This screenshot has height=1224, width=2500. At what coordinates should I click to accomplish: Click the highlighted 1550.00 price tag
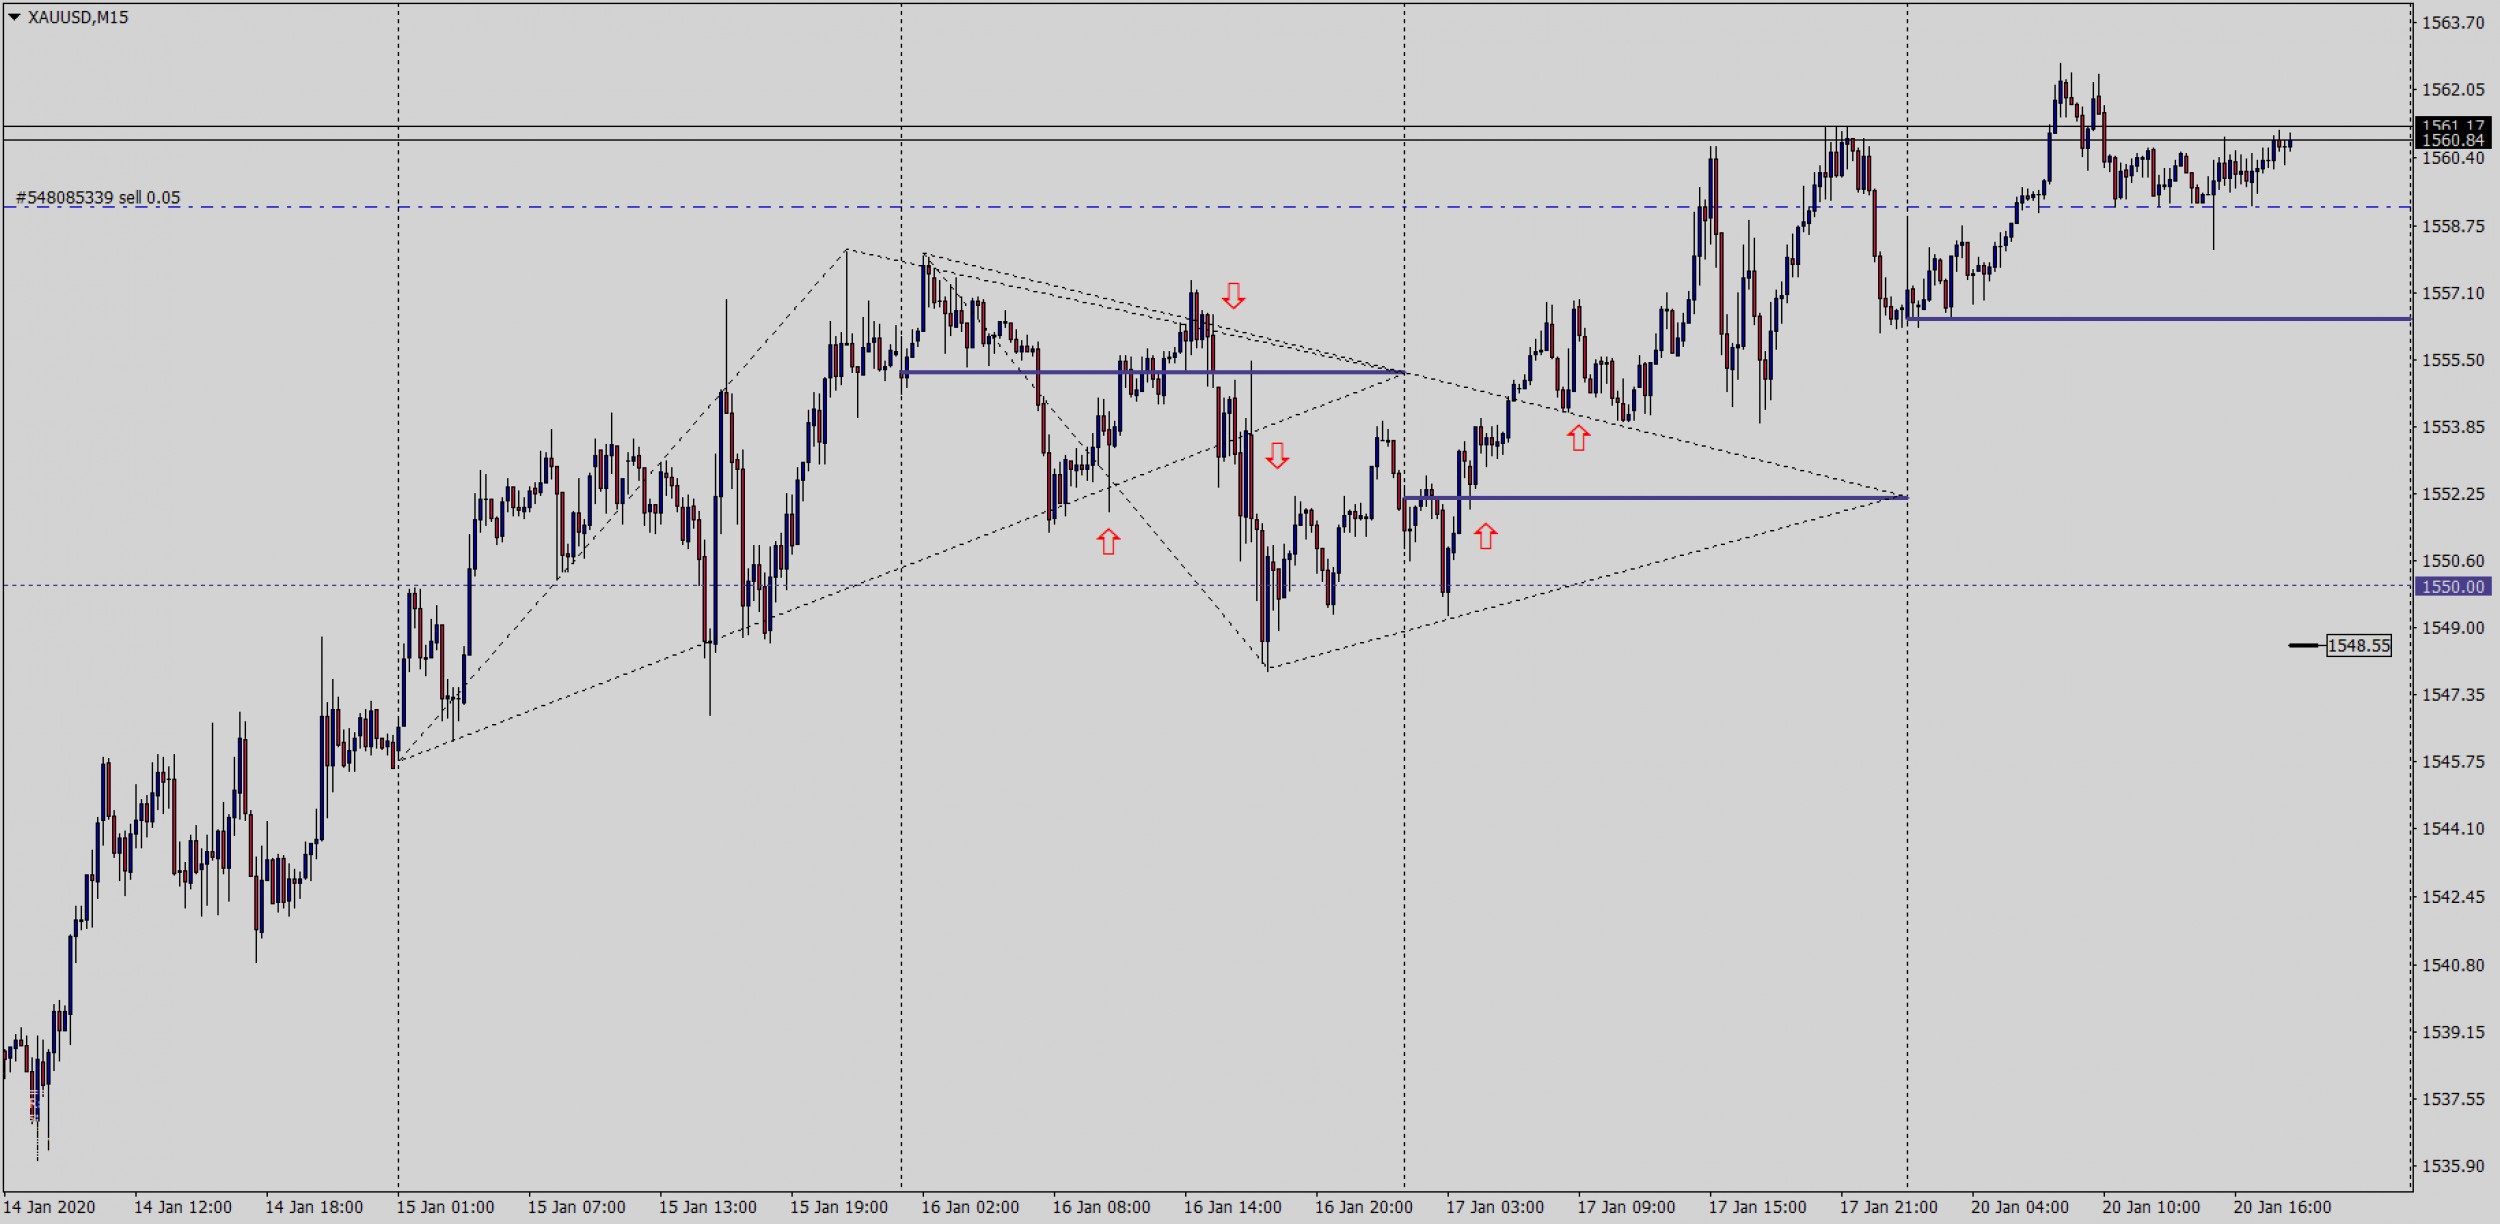pyautogui.click(x=2452, y=587)
